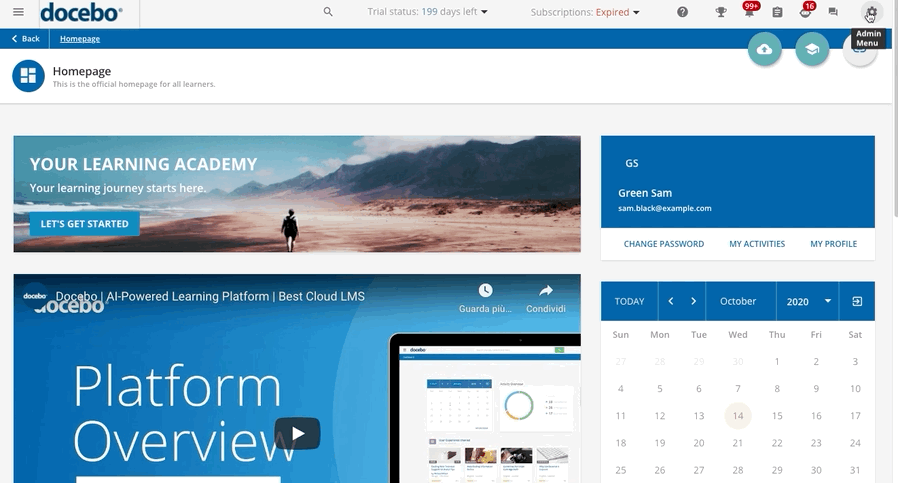Click the Docebo channel logo on video
The height and width of the screenshot is (483, 898).
pos(35,296)
